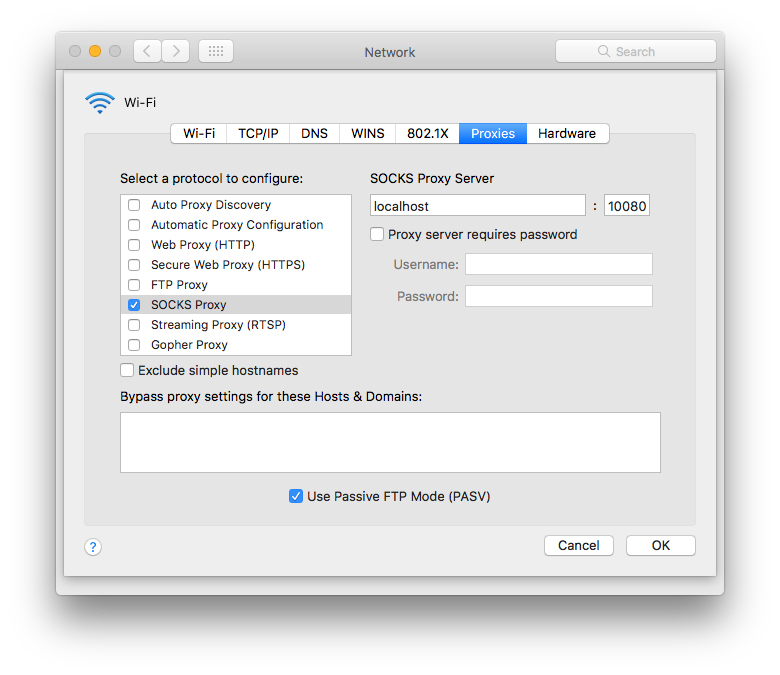Check Exclude simple hostnames
This screenshot has width=780, height=675.
[127, 370]
